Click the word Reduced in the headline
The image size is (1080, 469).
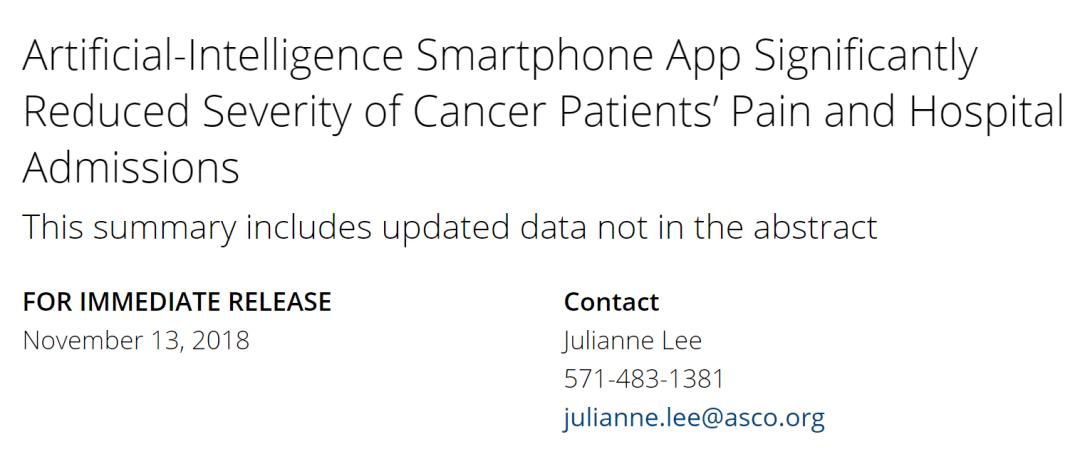105,112
